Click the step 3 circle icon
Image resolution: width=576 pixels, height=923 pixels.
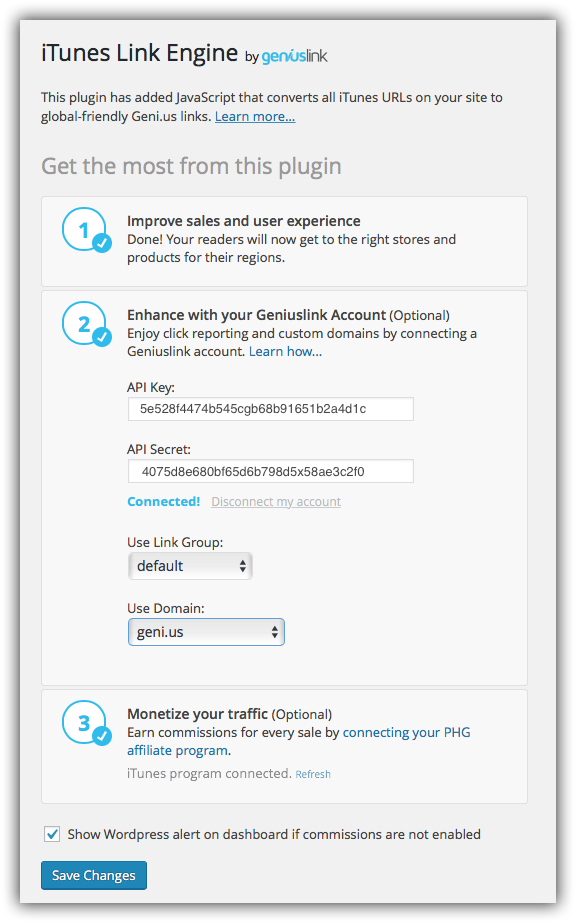86,723
